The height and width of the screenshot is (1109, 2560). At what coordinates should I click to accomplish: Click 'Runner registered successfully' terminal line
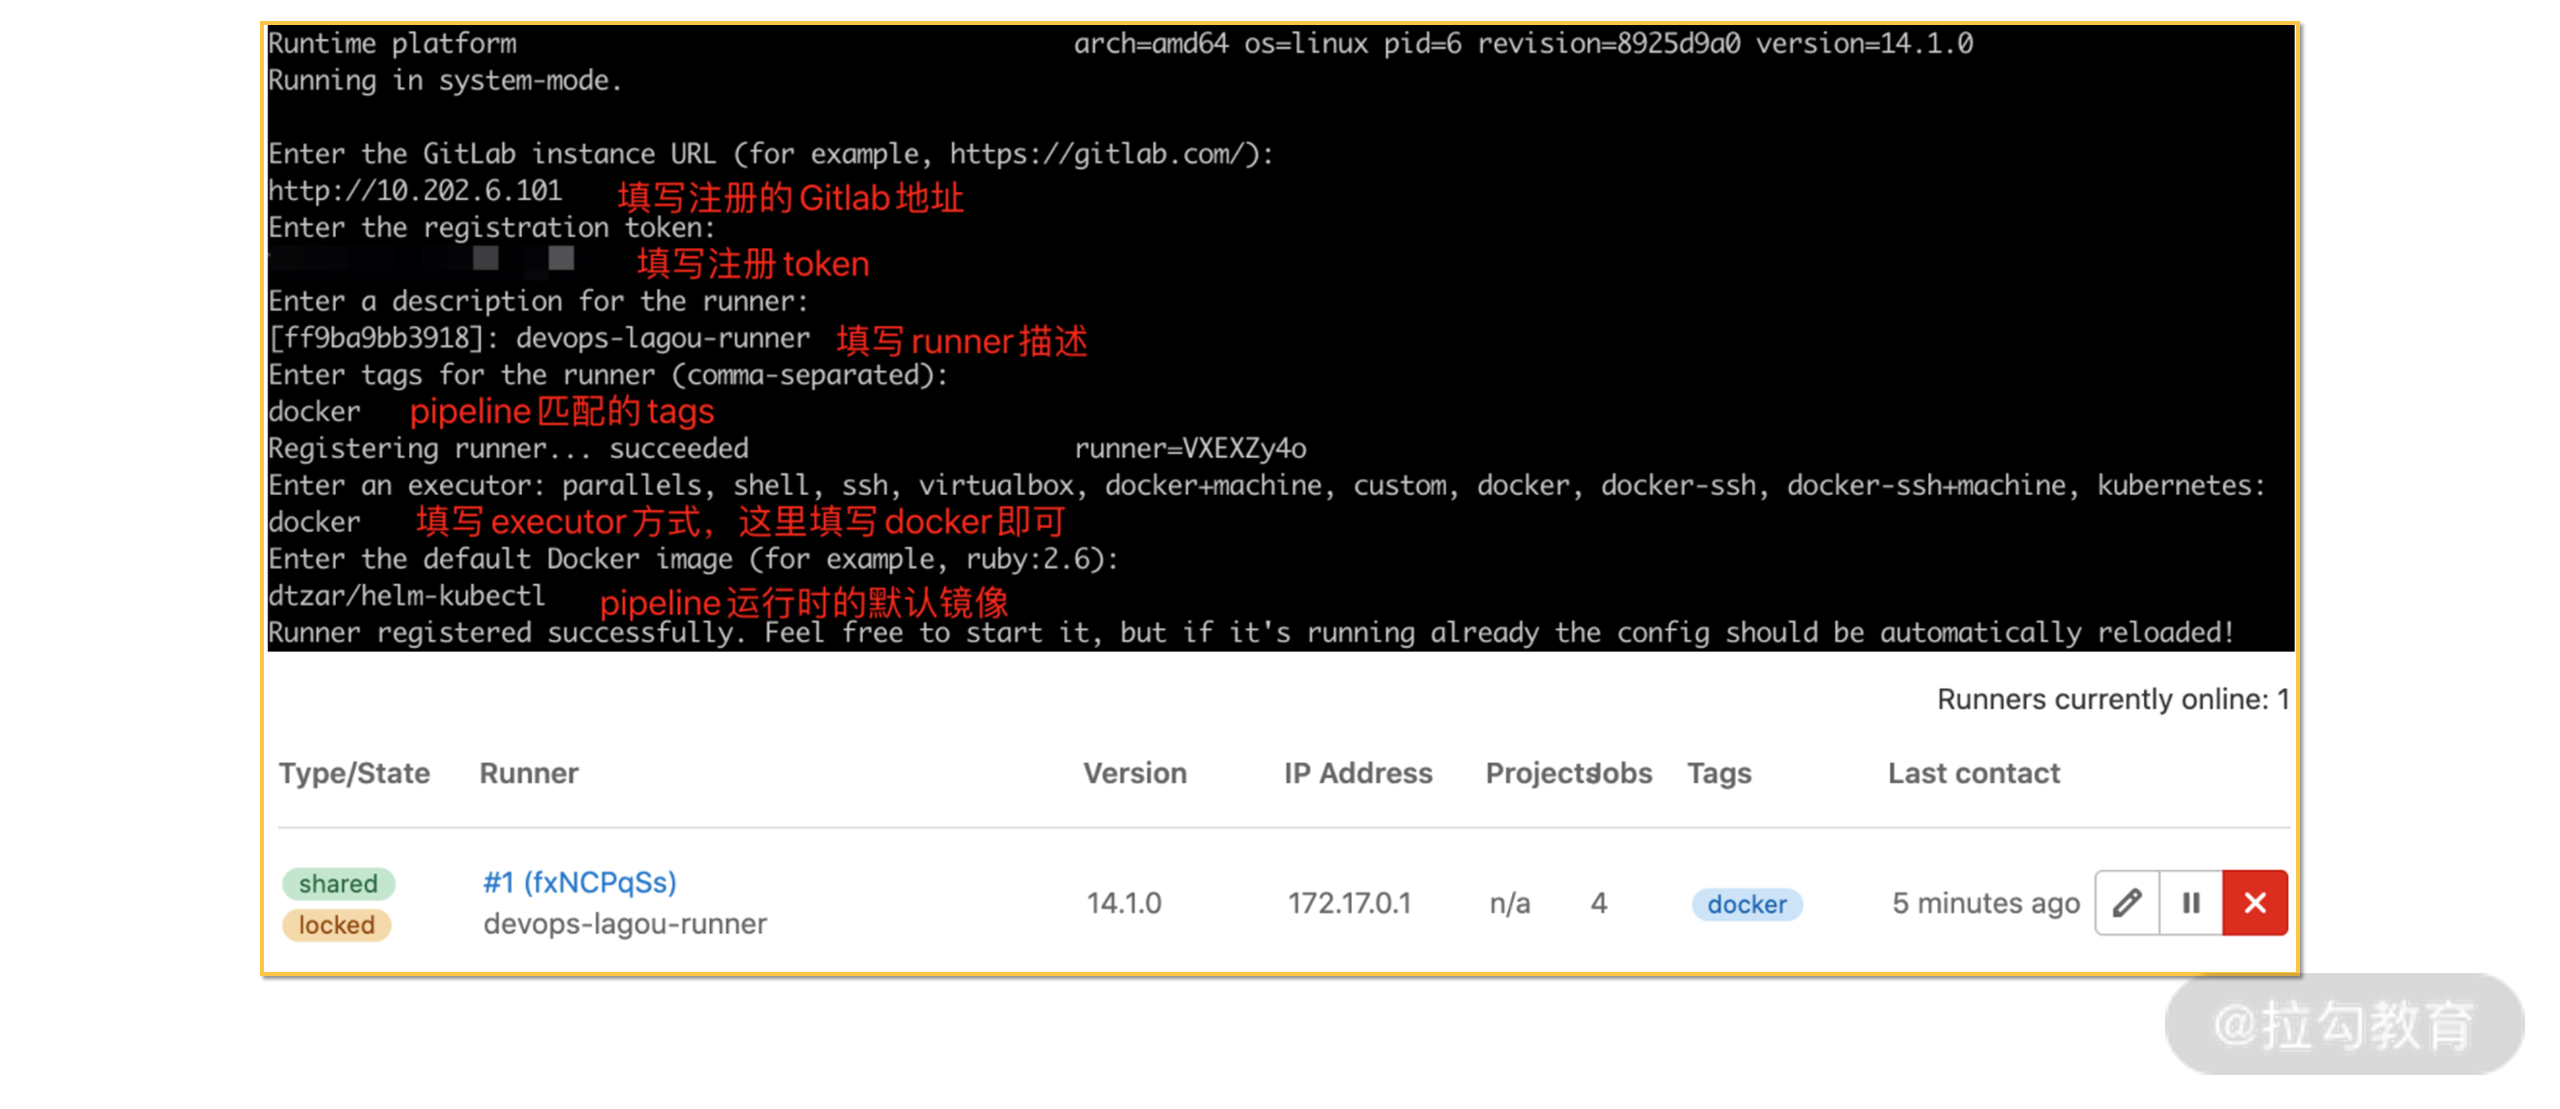[x=1250, y=632]
